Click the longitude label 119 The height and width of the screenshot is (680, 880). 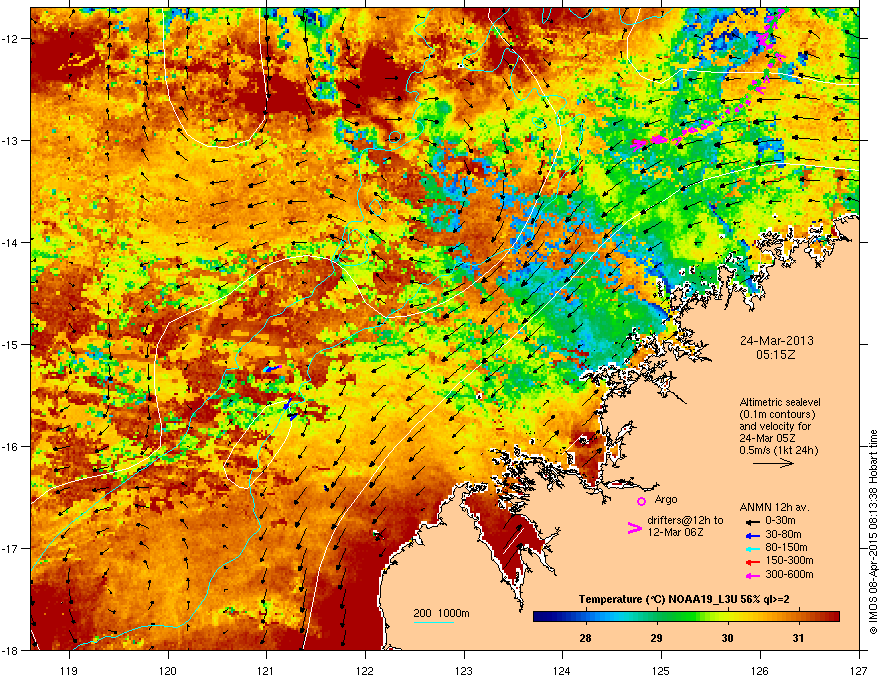[70, 670]
